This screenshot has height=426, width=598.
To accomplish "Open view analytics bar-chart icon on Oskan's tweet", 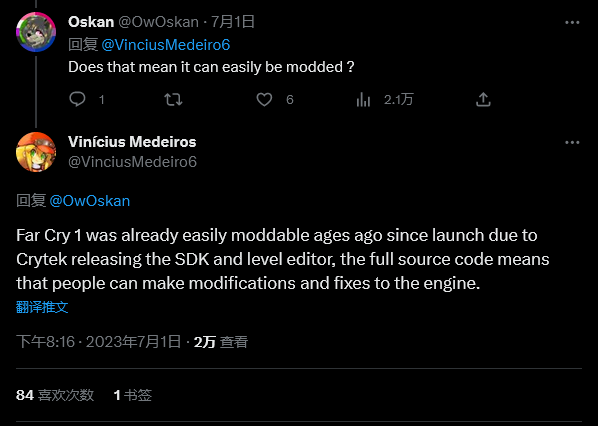I will point(363,100).
